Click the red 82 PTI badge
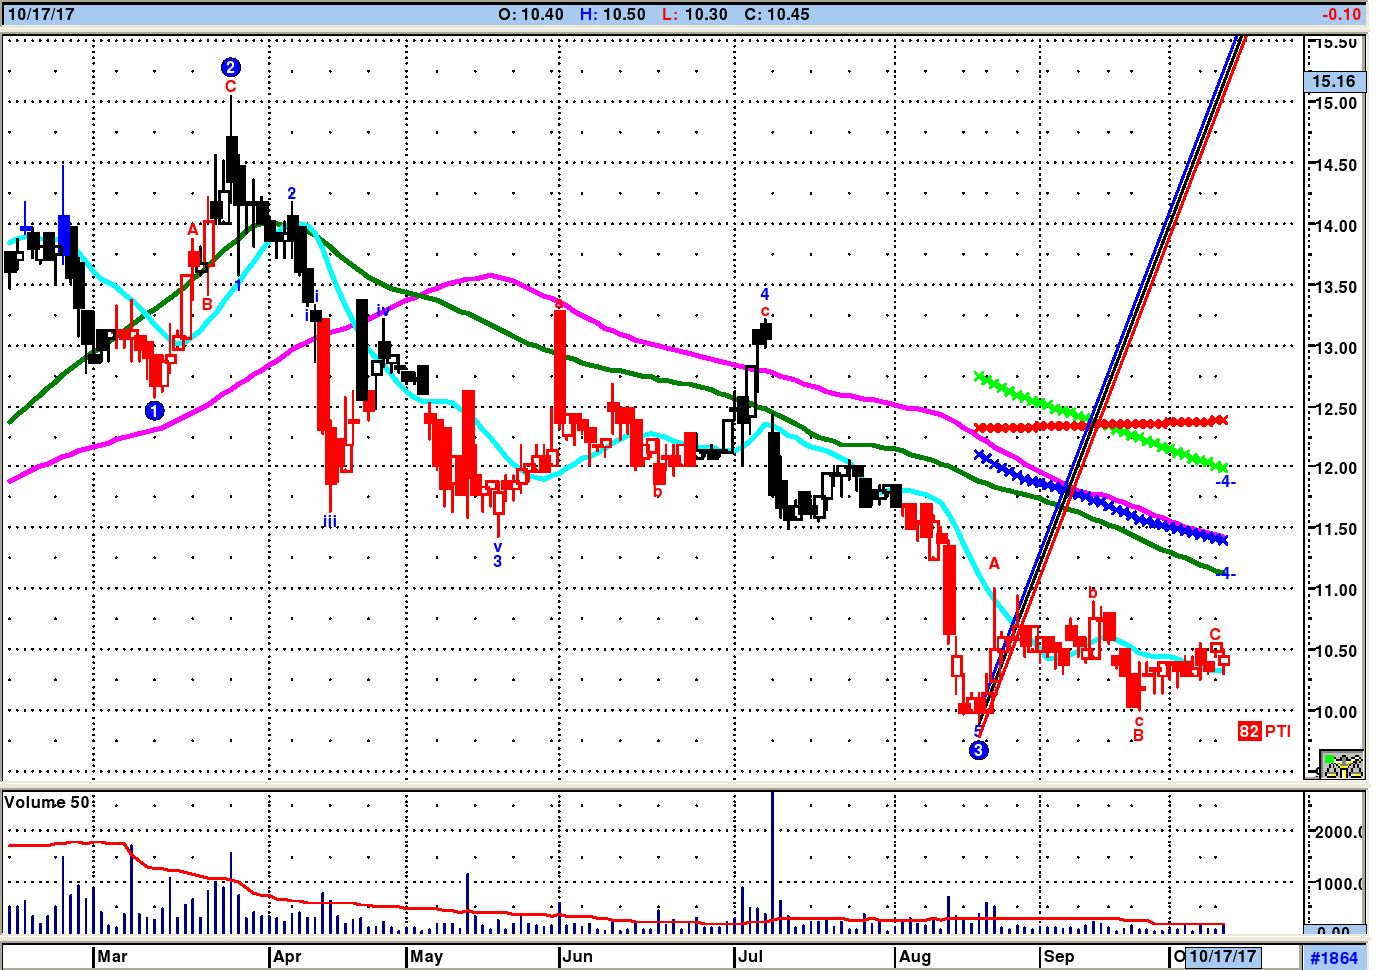This screenshot has width=1400, height=970. (1249, 731)
